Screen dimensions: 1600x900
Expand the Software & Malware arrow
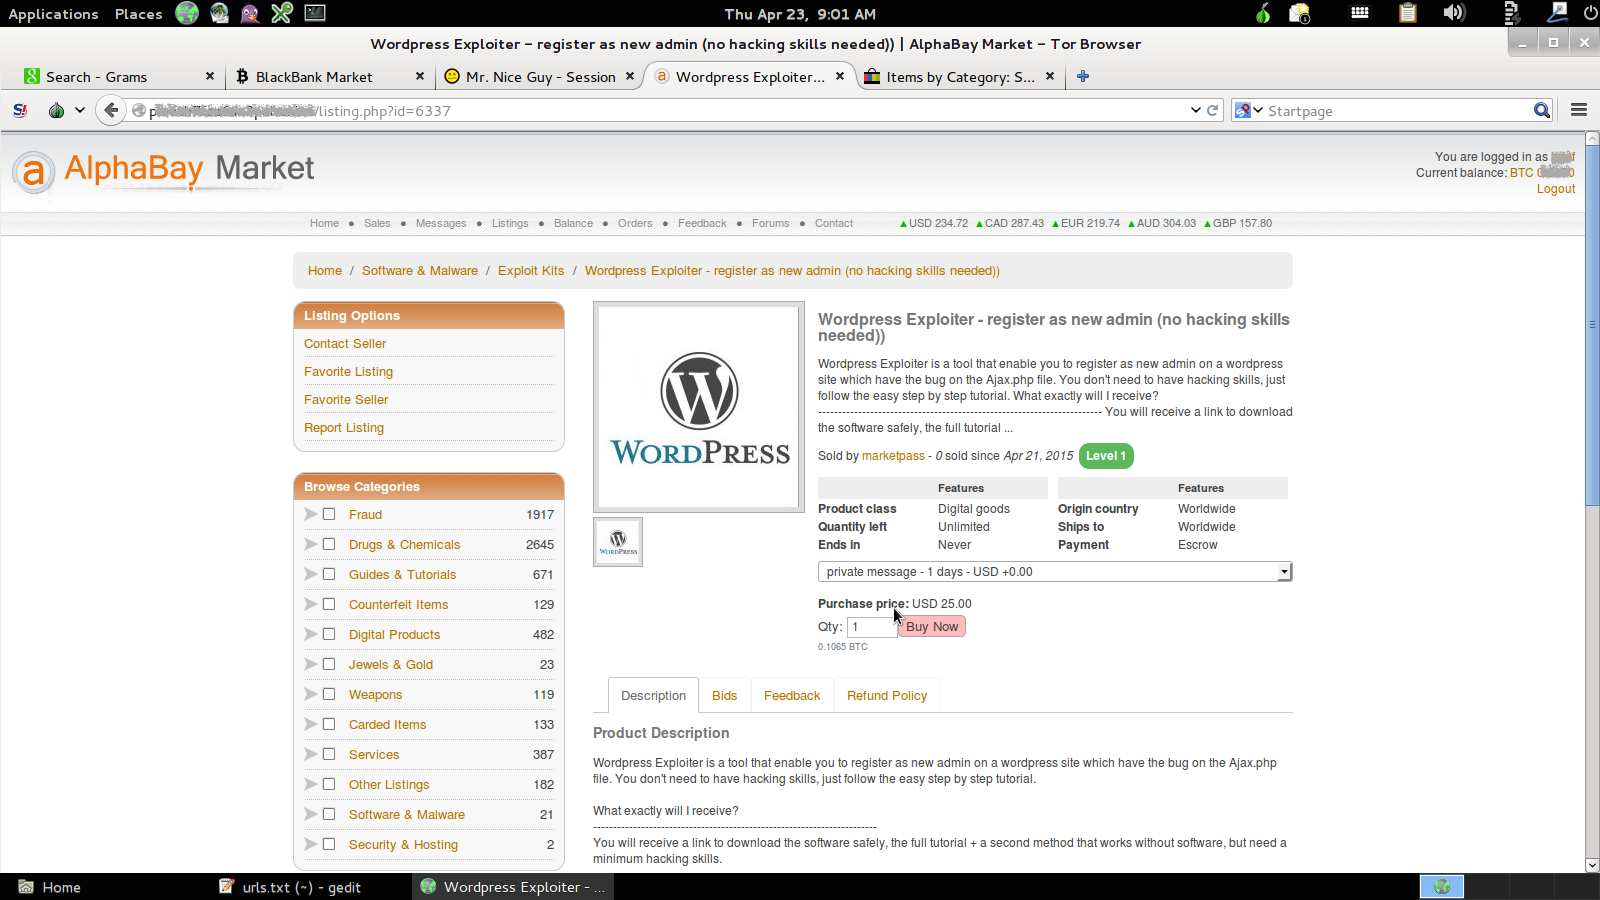click(x=310, y=814)
